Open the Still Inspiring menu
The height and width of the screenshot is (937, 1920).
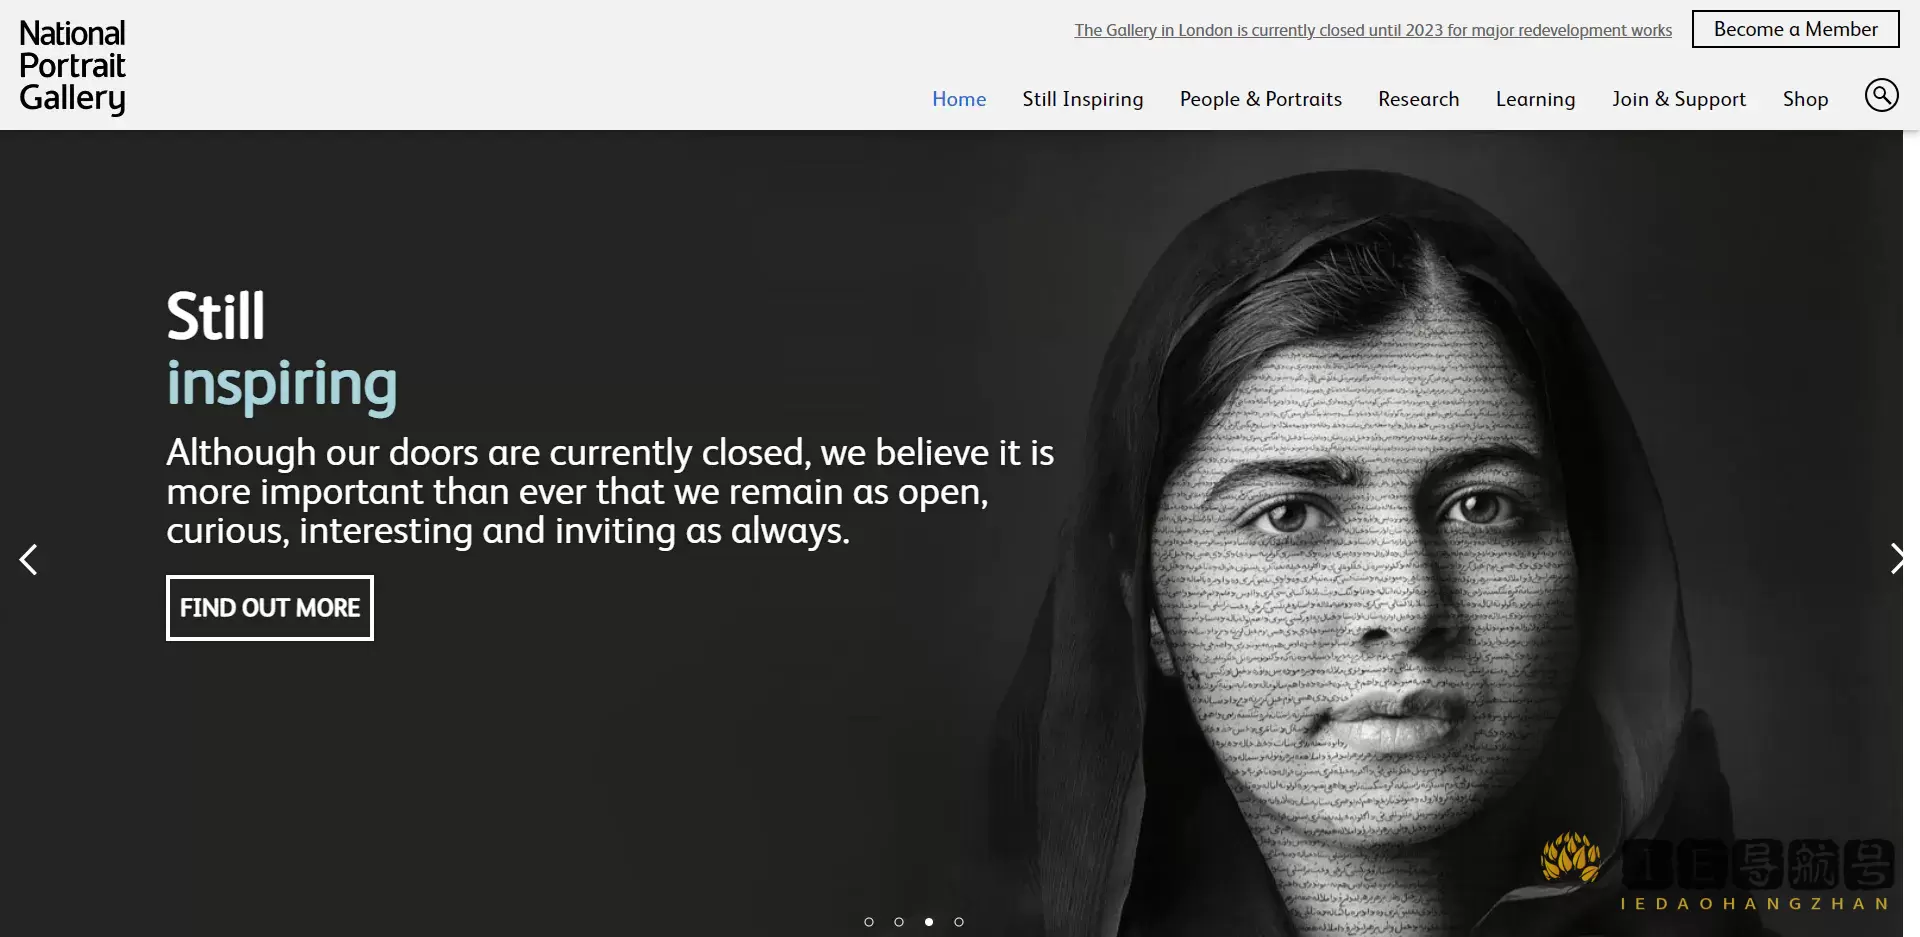(1082, 99)
